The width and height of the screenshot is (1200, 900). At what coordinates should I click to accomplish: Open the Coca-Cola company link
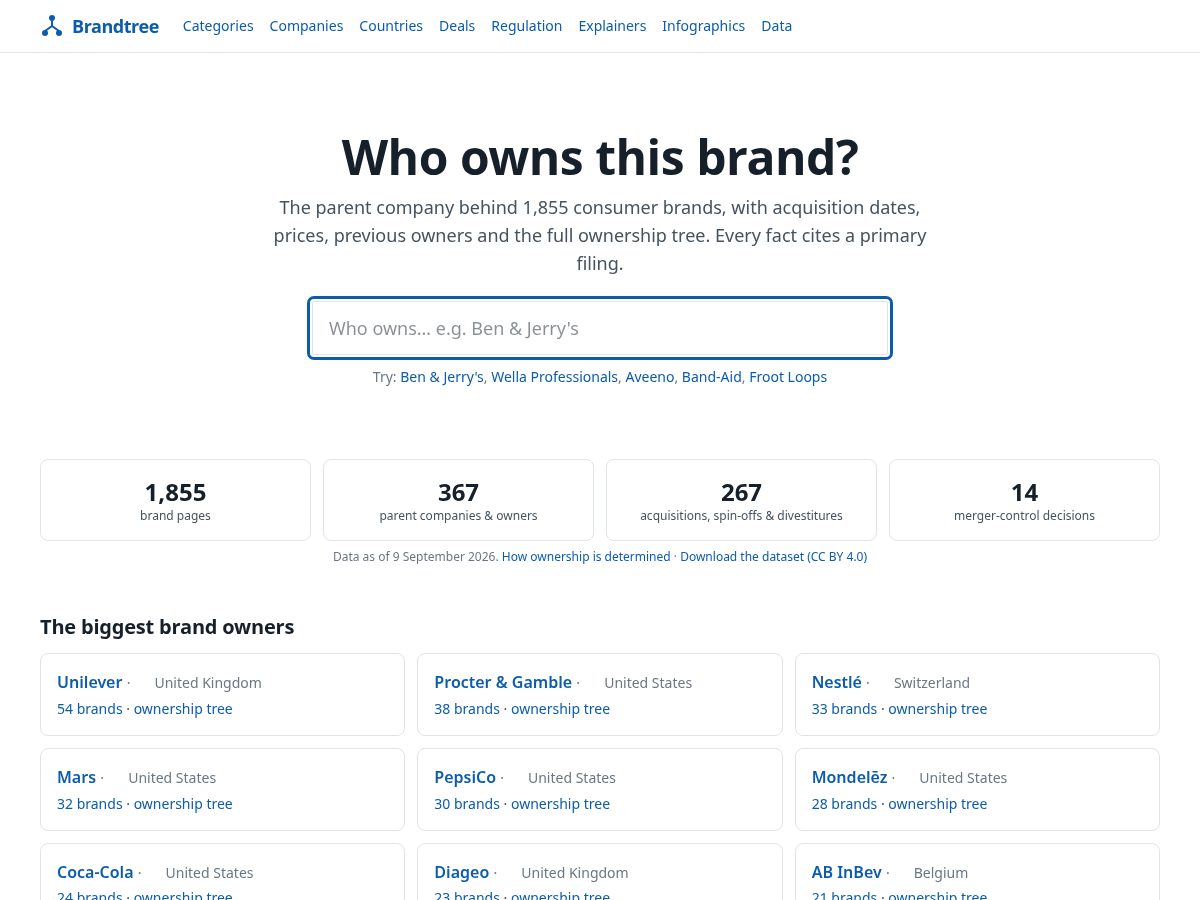(x=95, y=872)
